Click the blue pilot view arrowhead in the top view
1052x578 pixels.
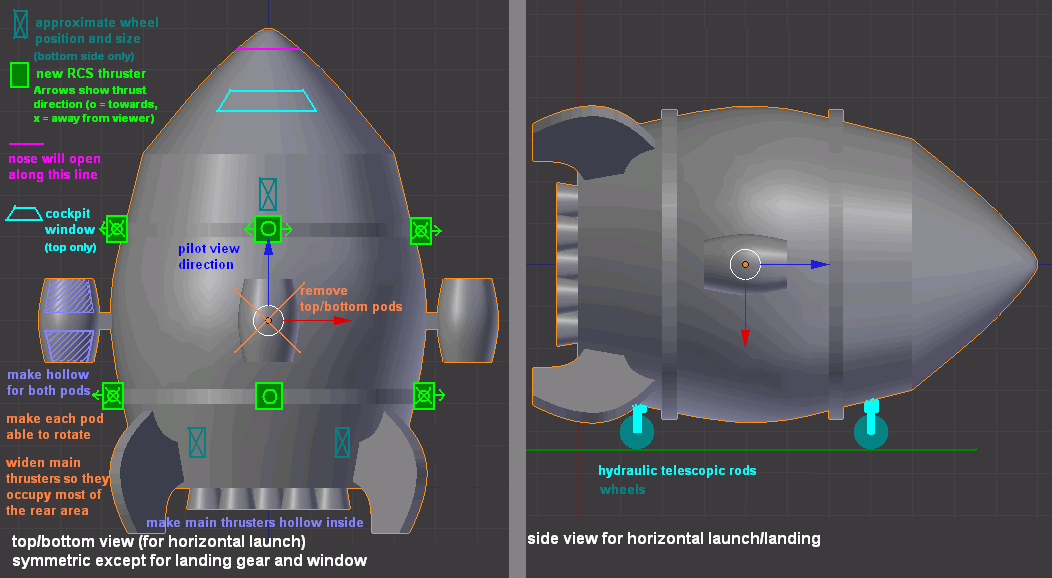268,247
